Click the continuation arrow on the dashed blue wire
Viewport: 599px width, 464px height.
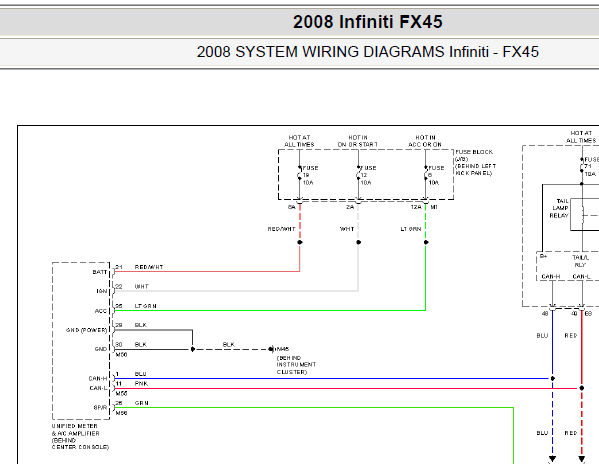pos(552,459)
